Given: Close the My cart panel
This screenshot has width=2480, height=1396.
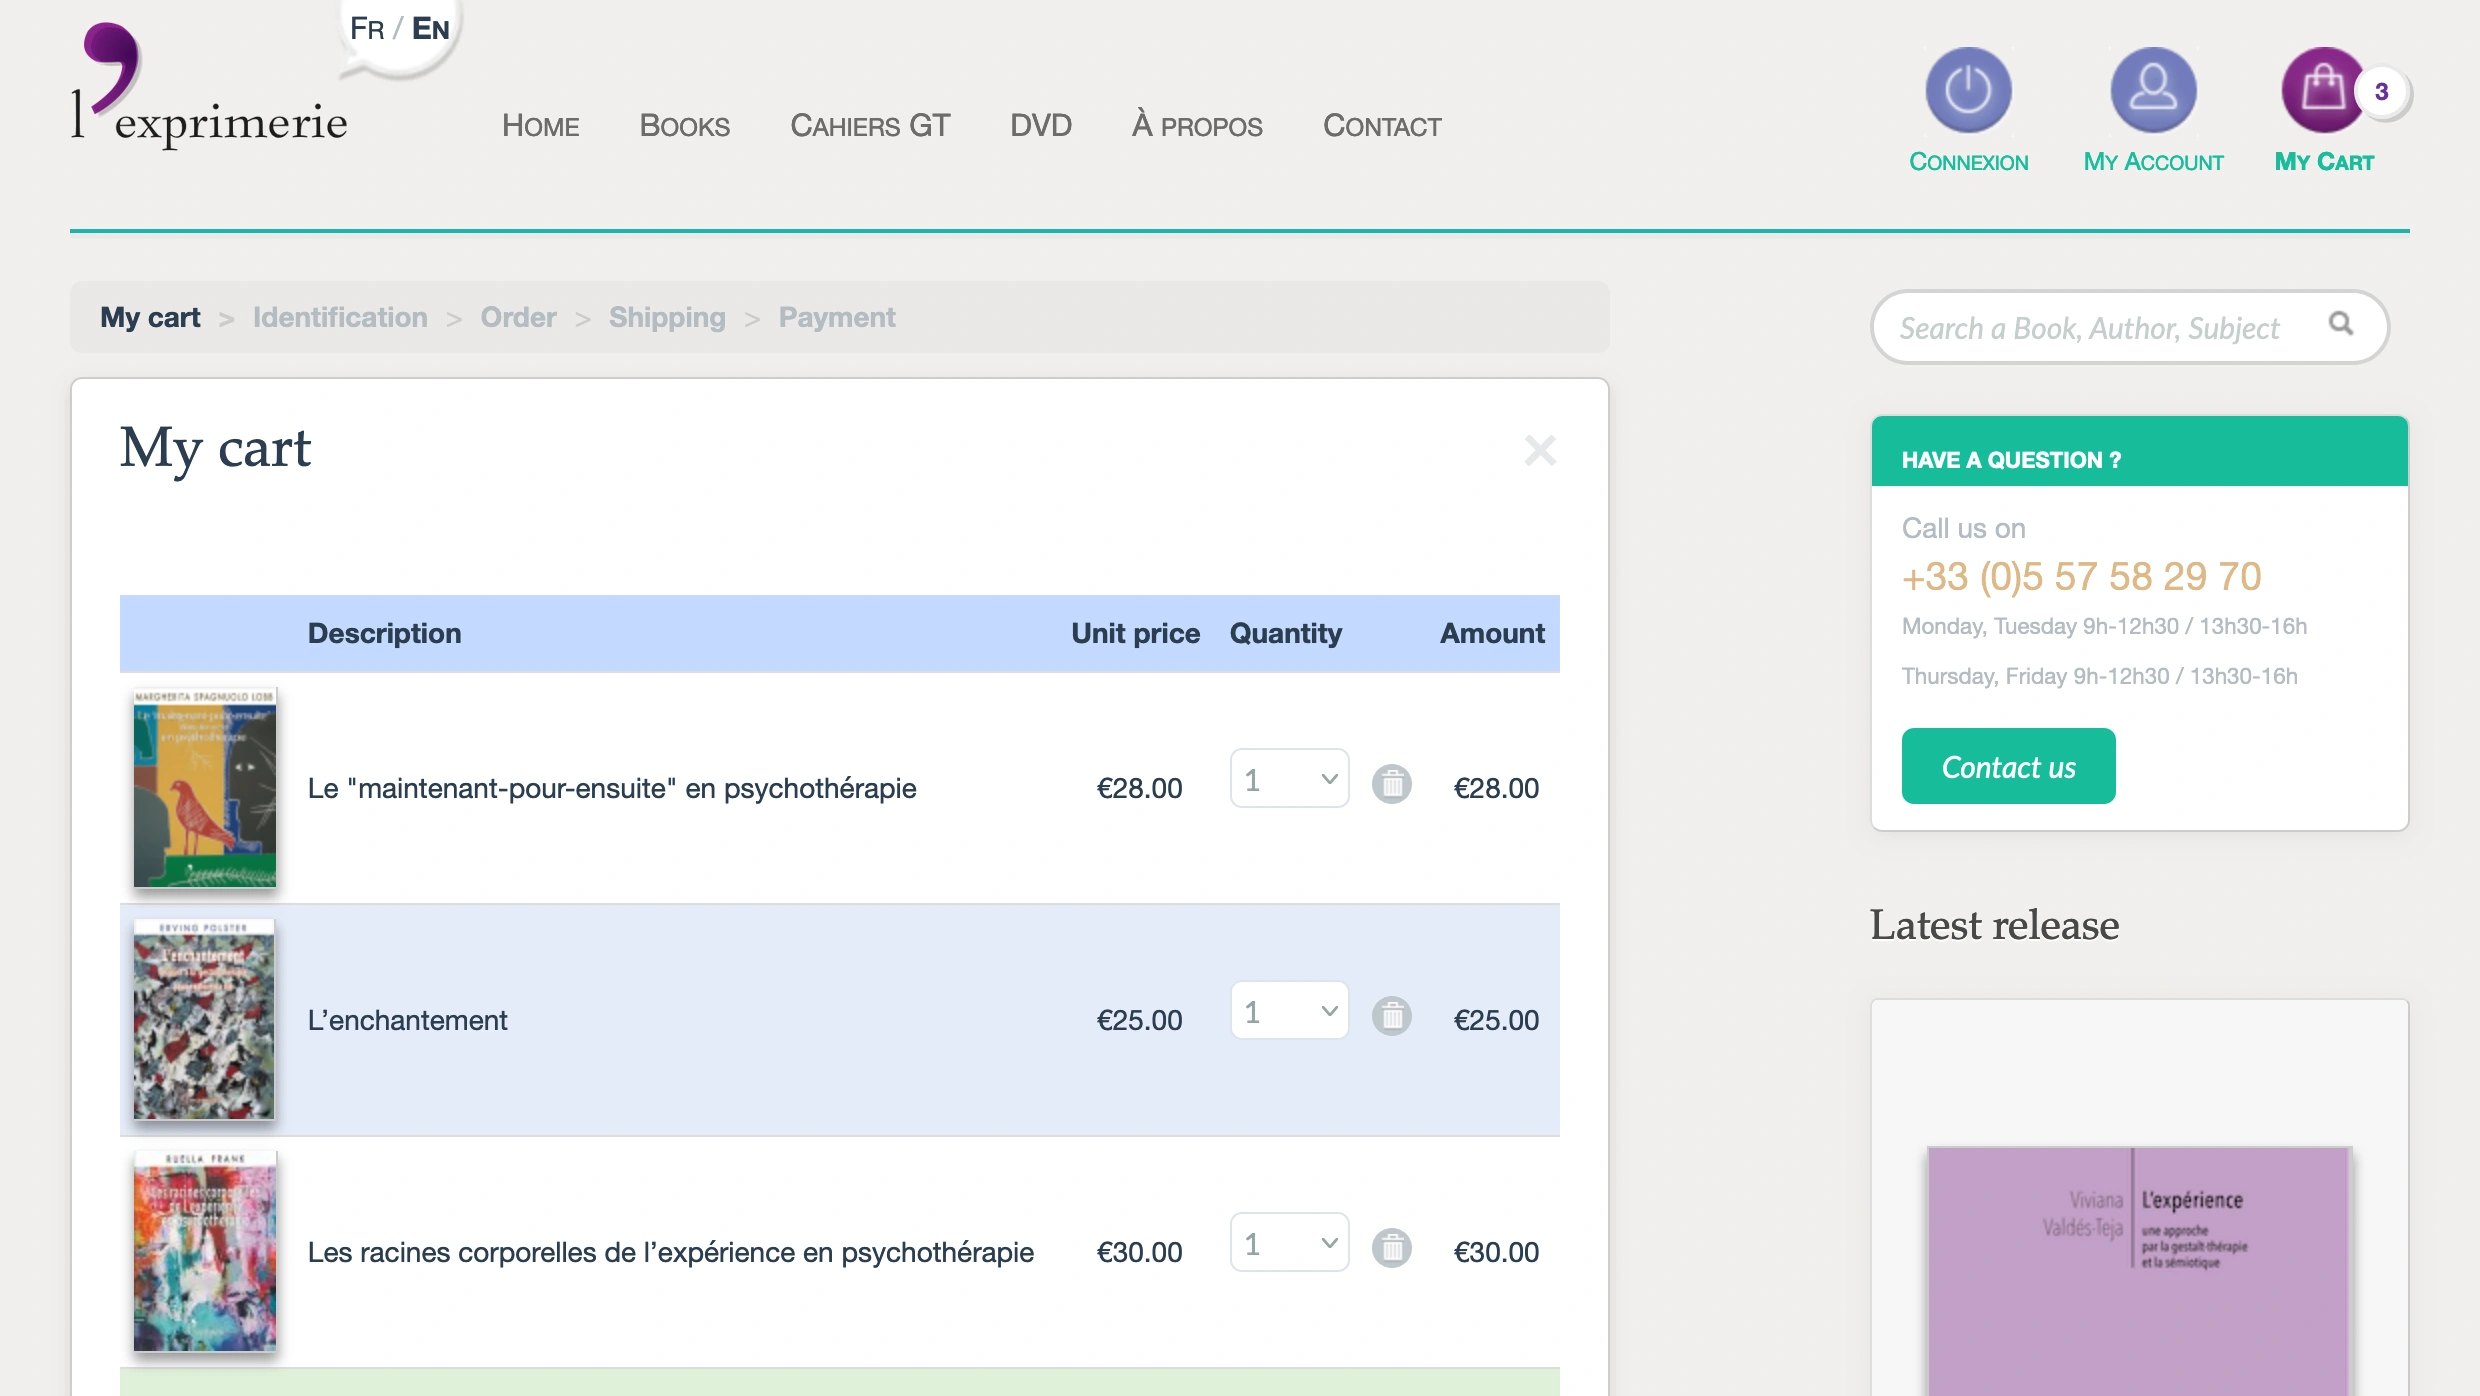Looking at the screenshot, I should [1539, 451].
